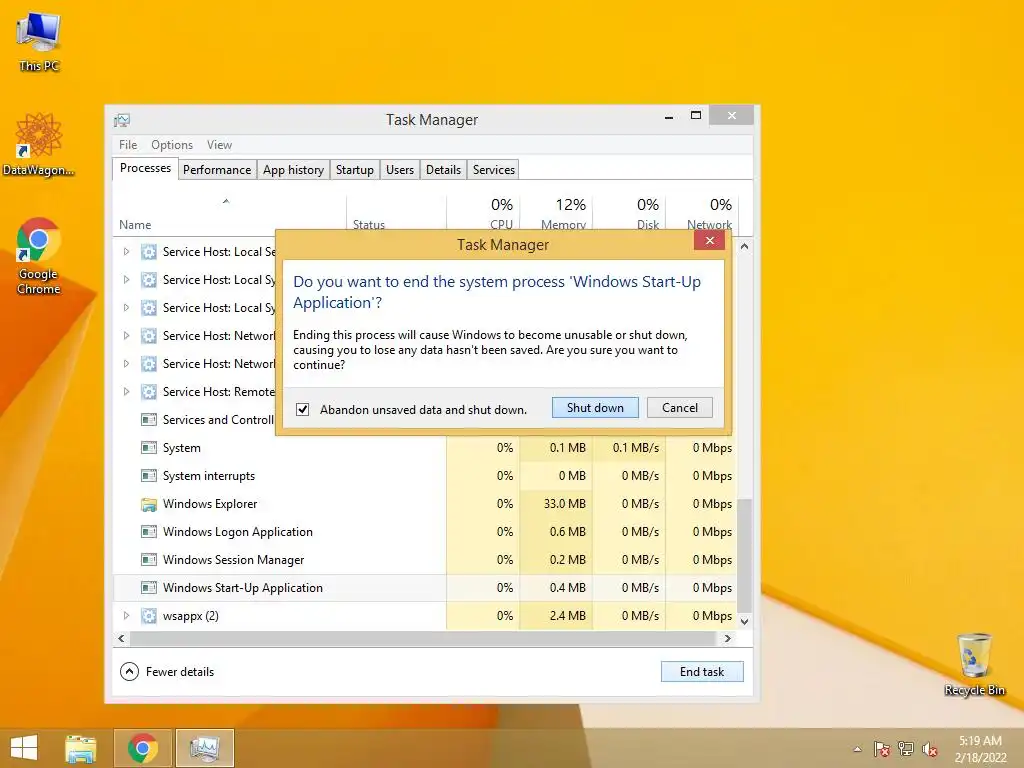Expand first Service Host: Local Se row
Image resolution: width=1024 pixels, height=768 pixels.
point(126,251)
